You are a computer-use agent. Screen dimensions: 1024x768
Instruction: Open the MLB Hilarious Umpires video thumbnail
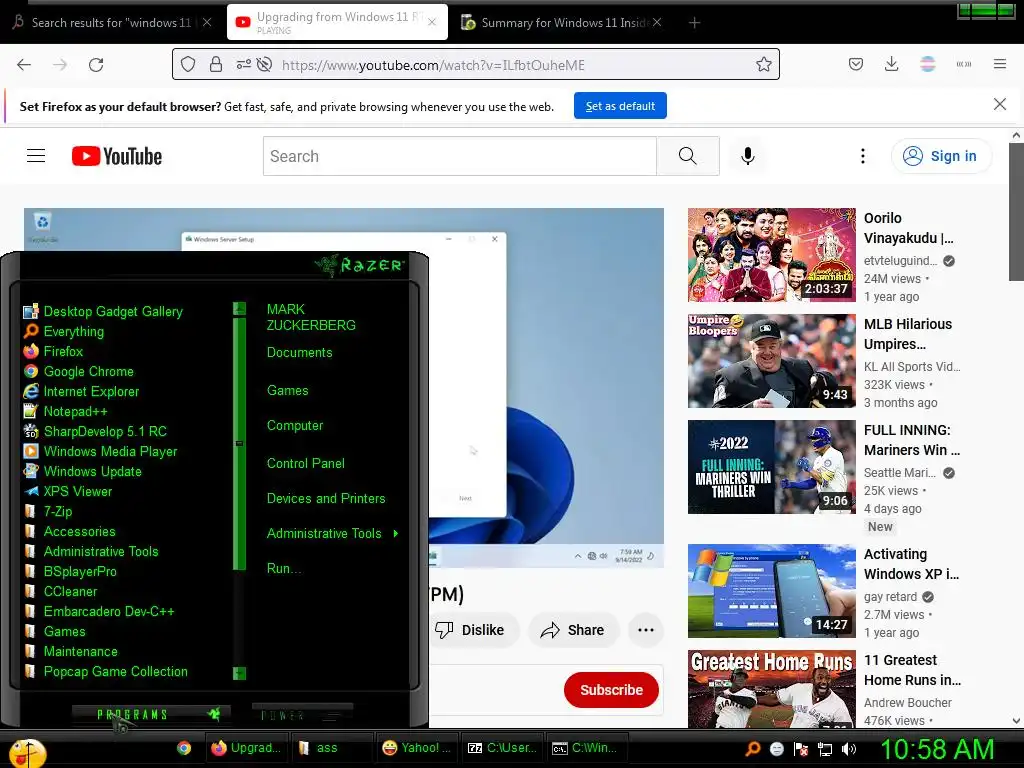[x=771, y=361]
